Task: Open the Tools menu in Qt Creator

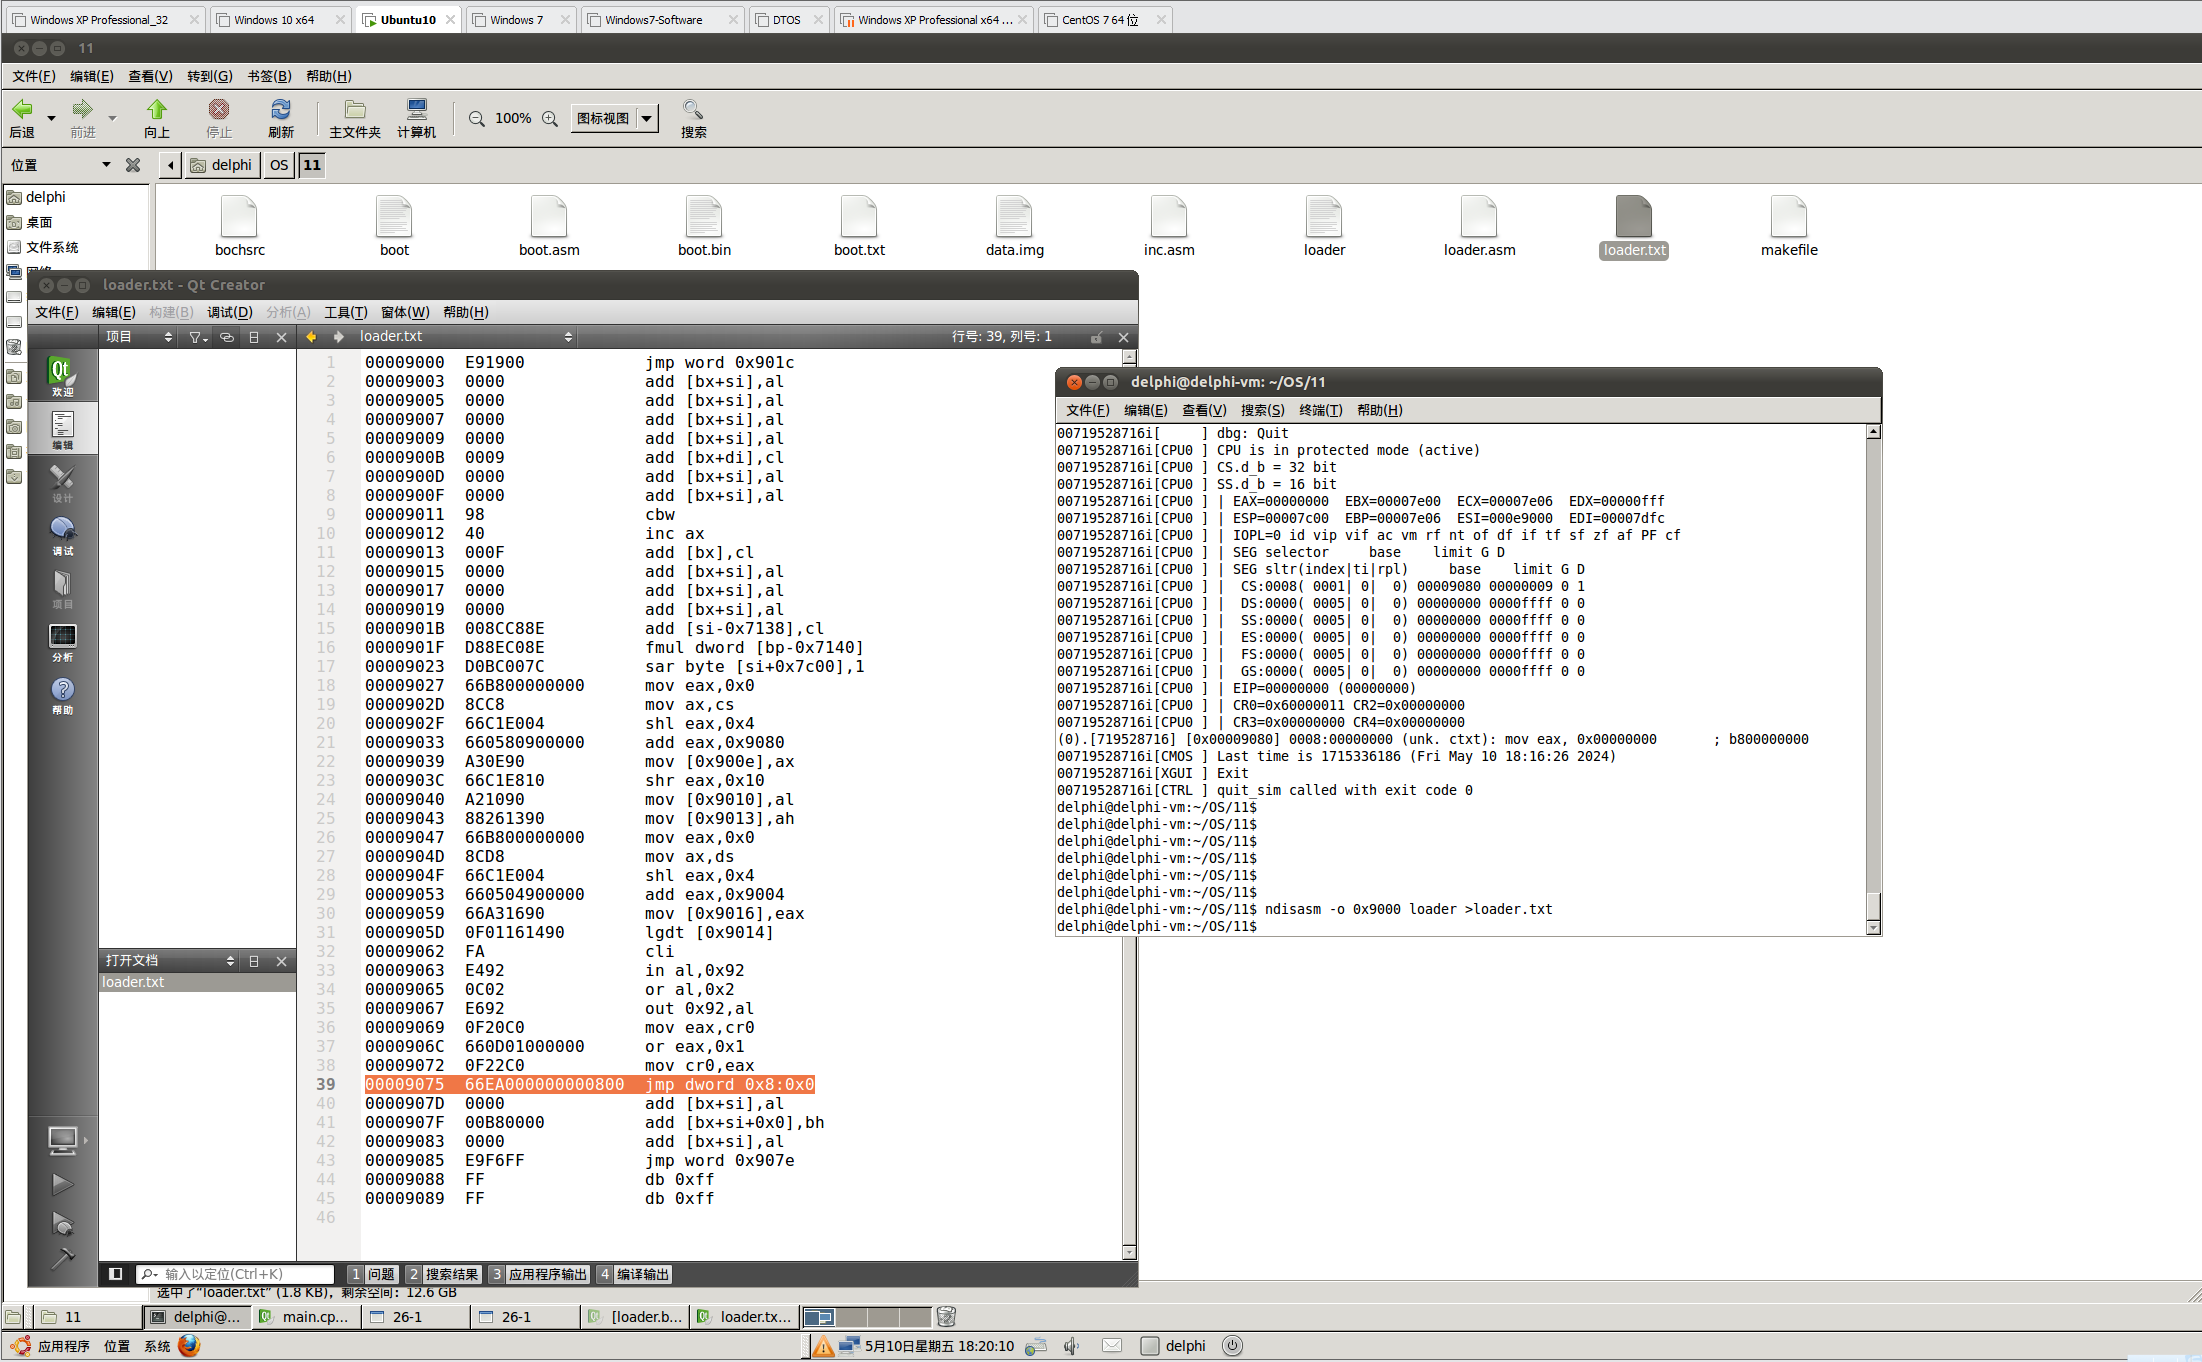Action: (x=345, y=312)
